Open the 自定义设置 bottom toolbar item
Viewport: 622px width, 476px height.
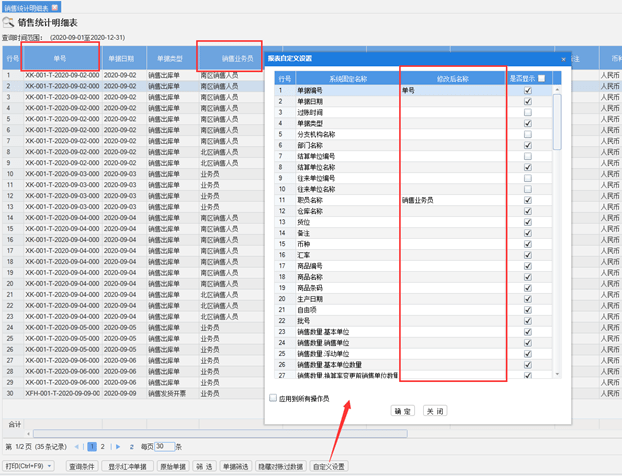pyautogui.click(x=329, y=466)
